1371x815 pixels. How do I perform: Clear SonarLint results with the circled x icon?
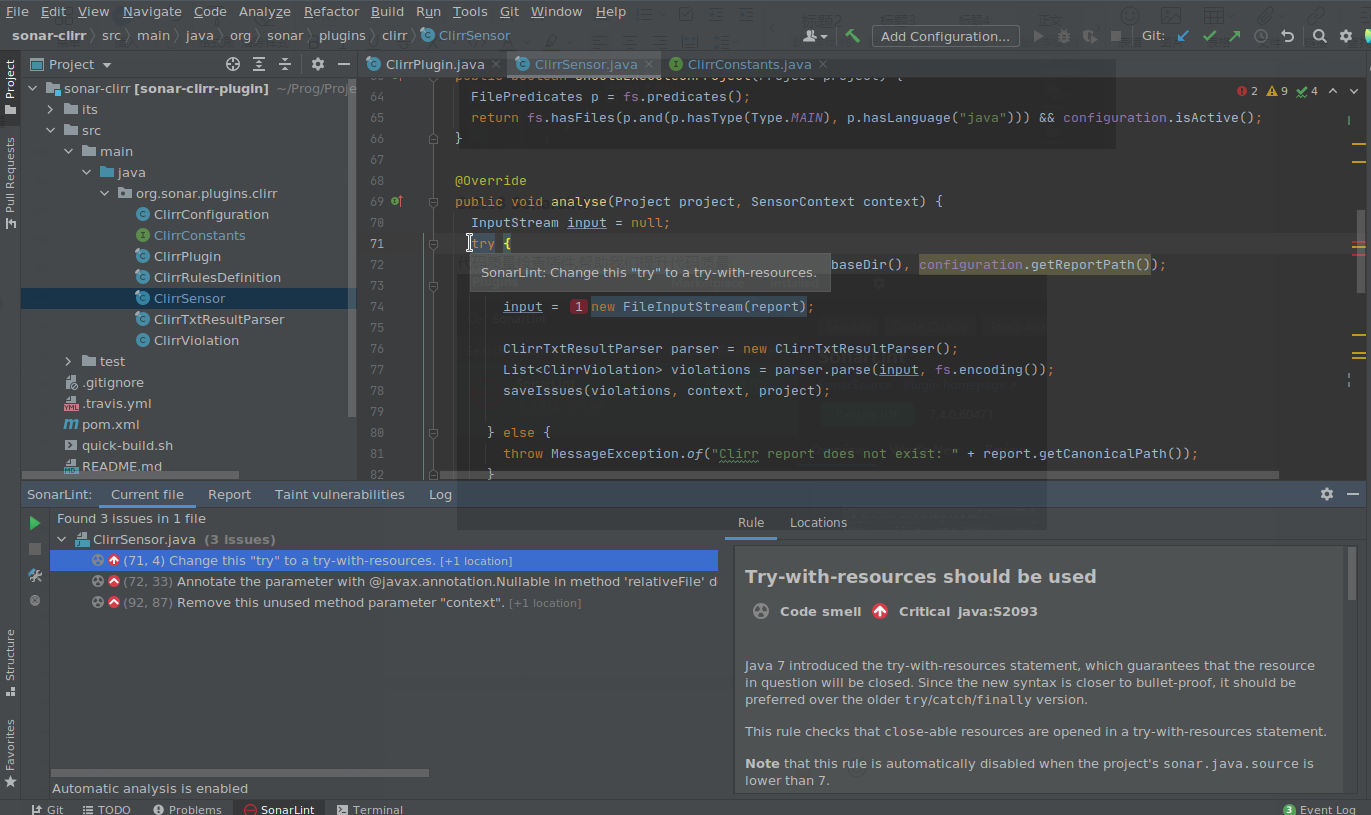coord(35,600)
